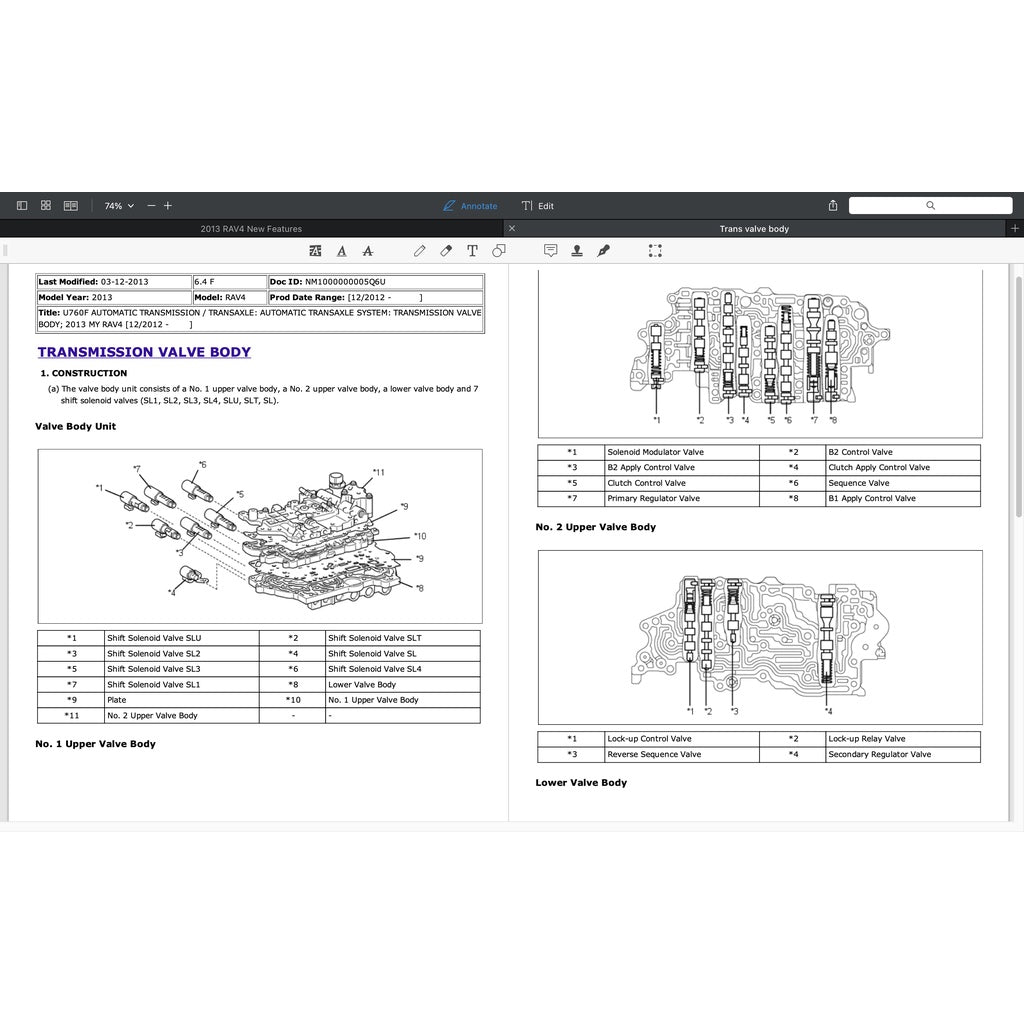
Task: Switch to page thumbnails grid view
Action: pos(46,206)
